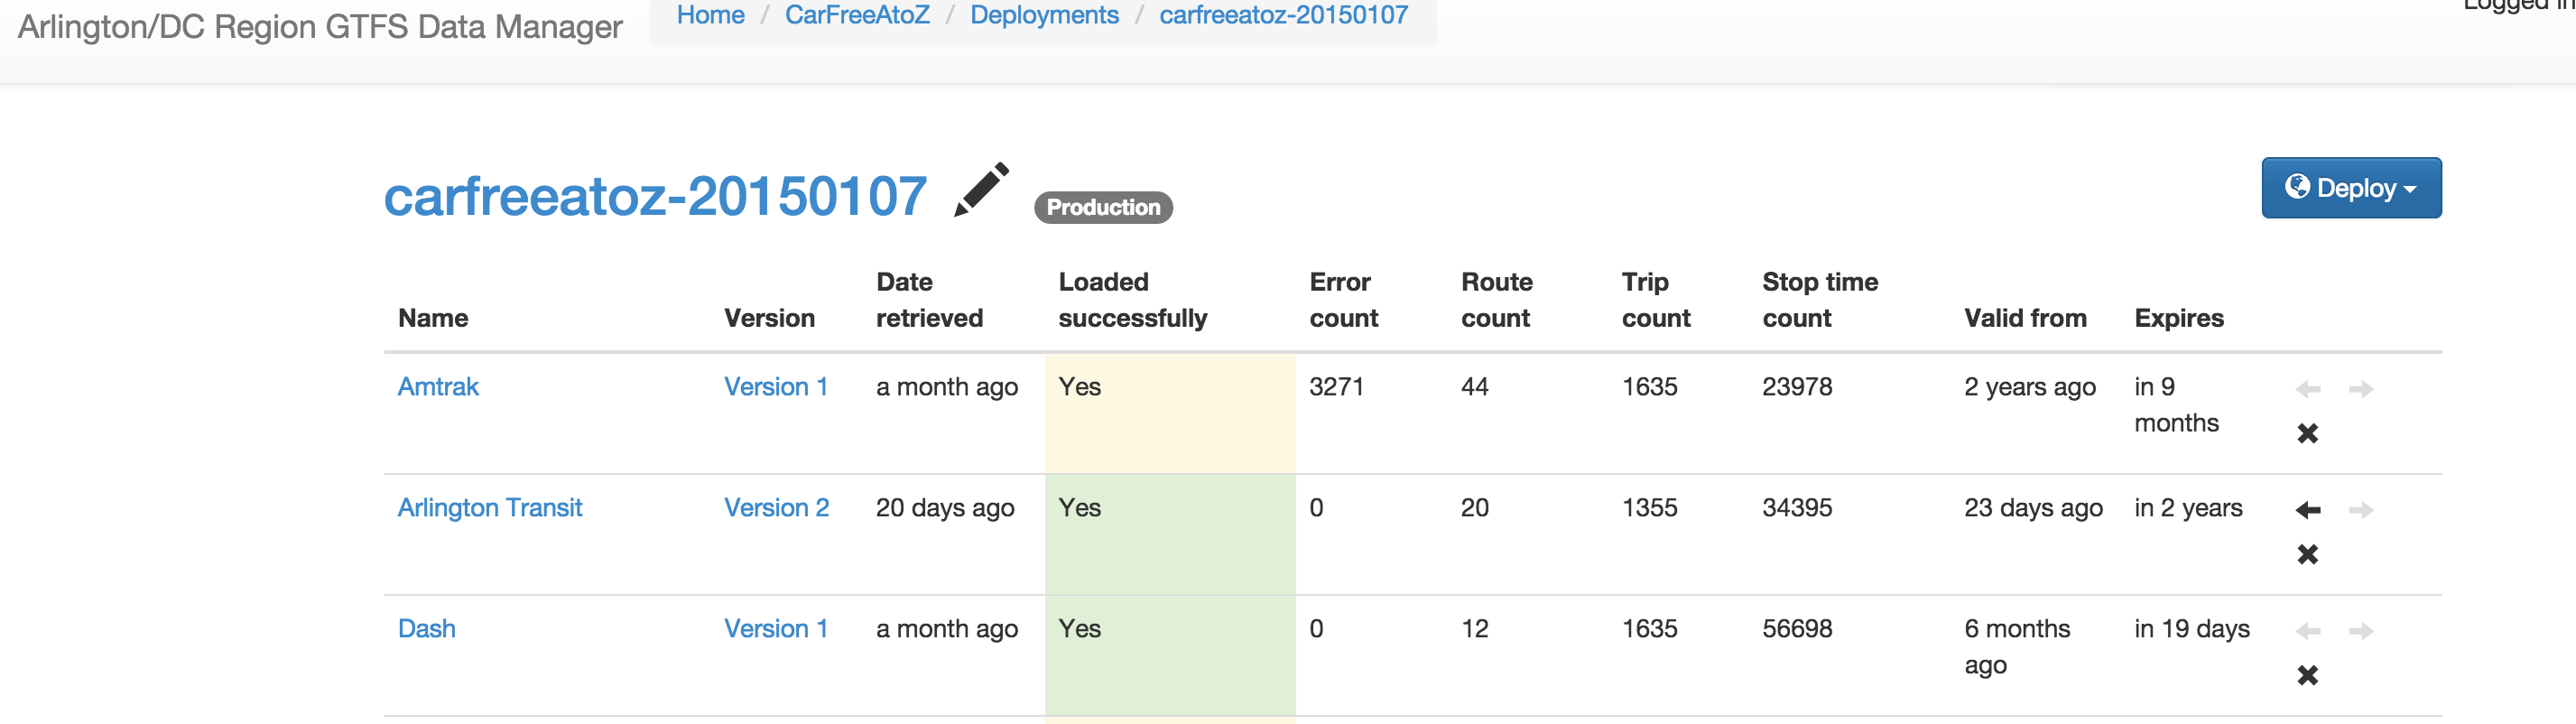Click the Stop time count column header
Screen dimensions: 2576x724
pyautogui.click(x=1820, y=300)
